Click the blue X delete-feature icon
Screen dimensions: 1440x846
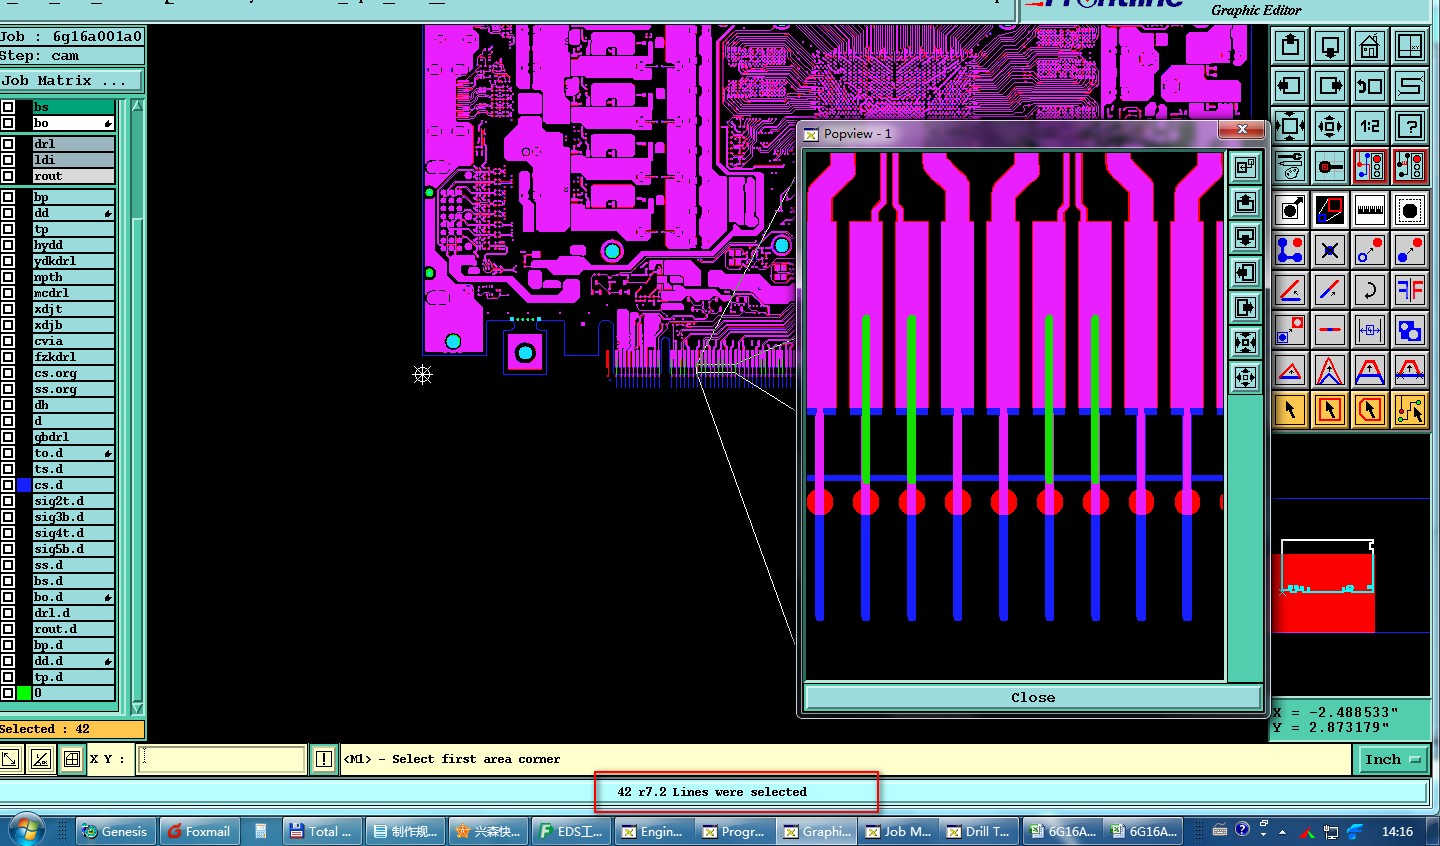point(1330,250)
